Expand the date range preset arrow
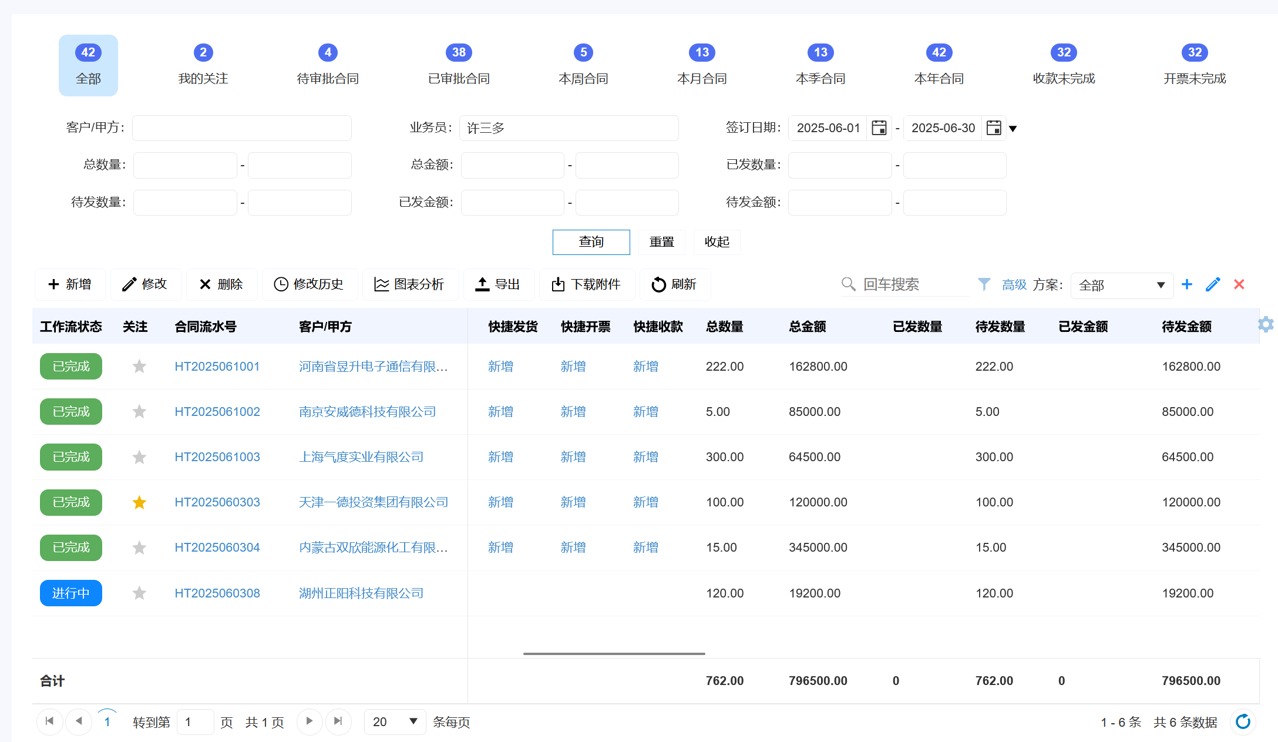 tap(1013, 129)
